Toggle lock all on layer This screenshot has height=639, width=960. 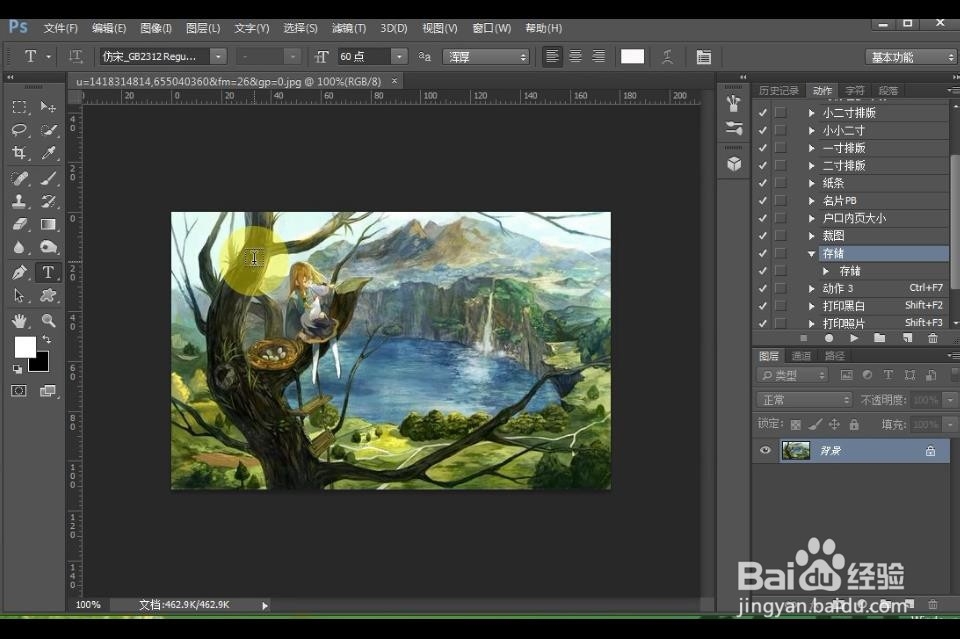(x=854, y=424)
